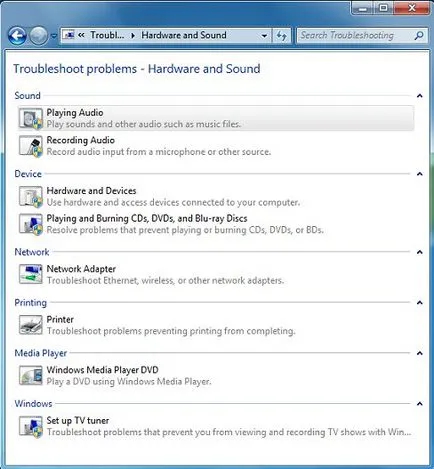
Task: Click the Troubl... breadcrumb segment
Action: point(107,35)
